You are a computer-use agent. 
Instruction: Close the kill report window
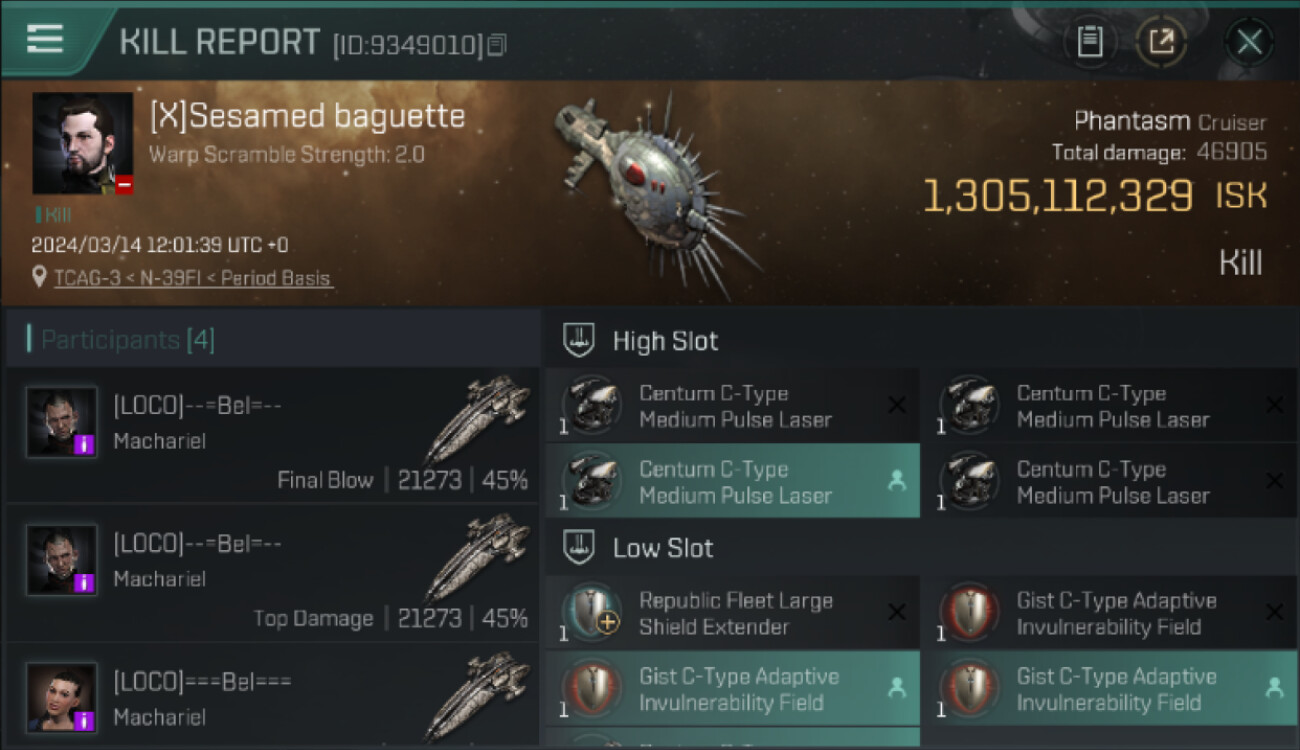[1249, 41]
